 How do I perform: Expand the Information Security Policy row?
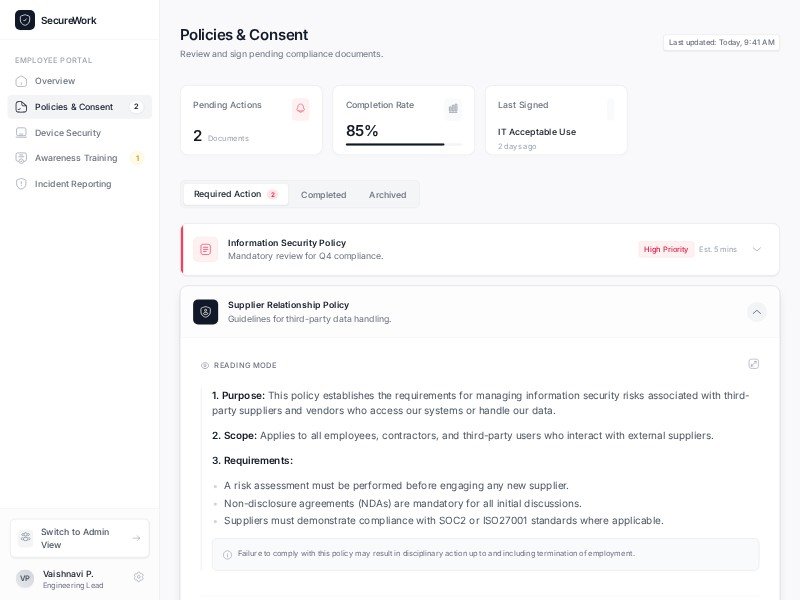pos(757,249)
